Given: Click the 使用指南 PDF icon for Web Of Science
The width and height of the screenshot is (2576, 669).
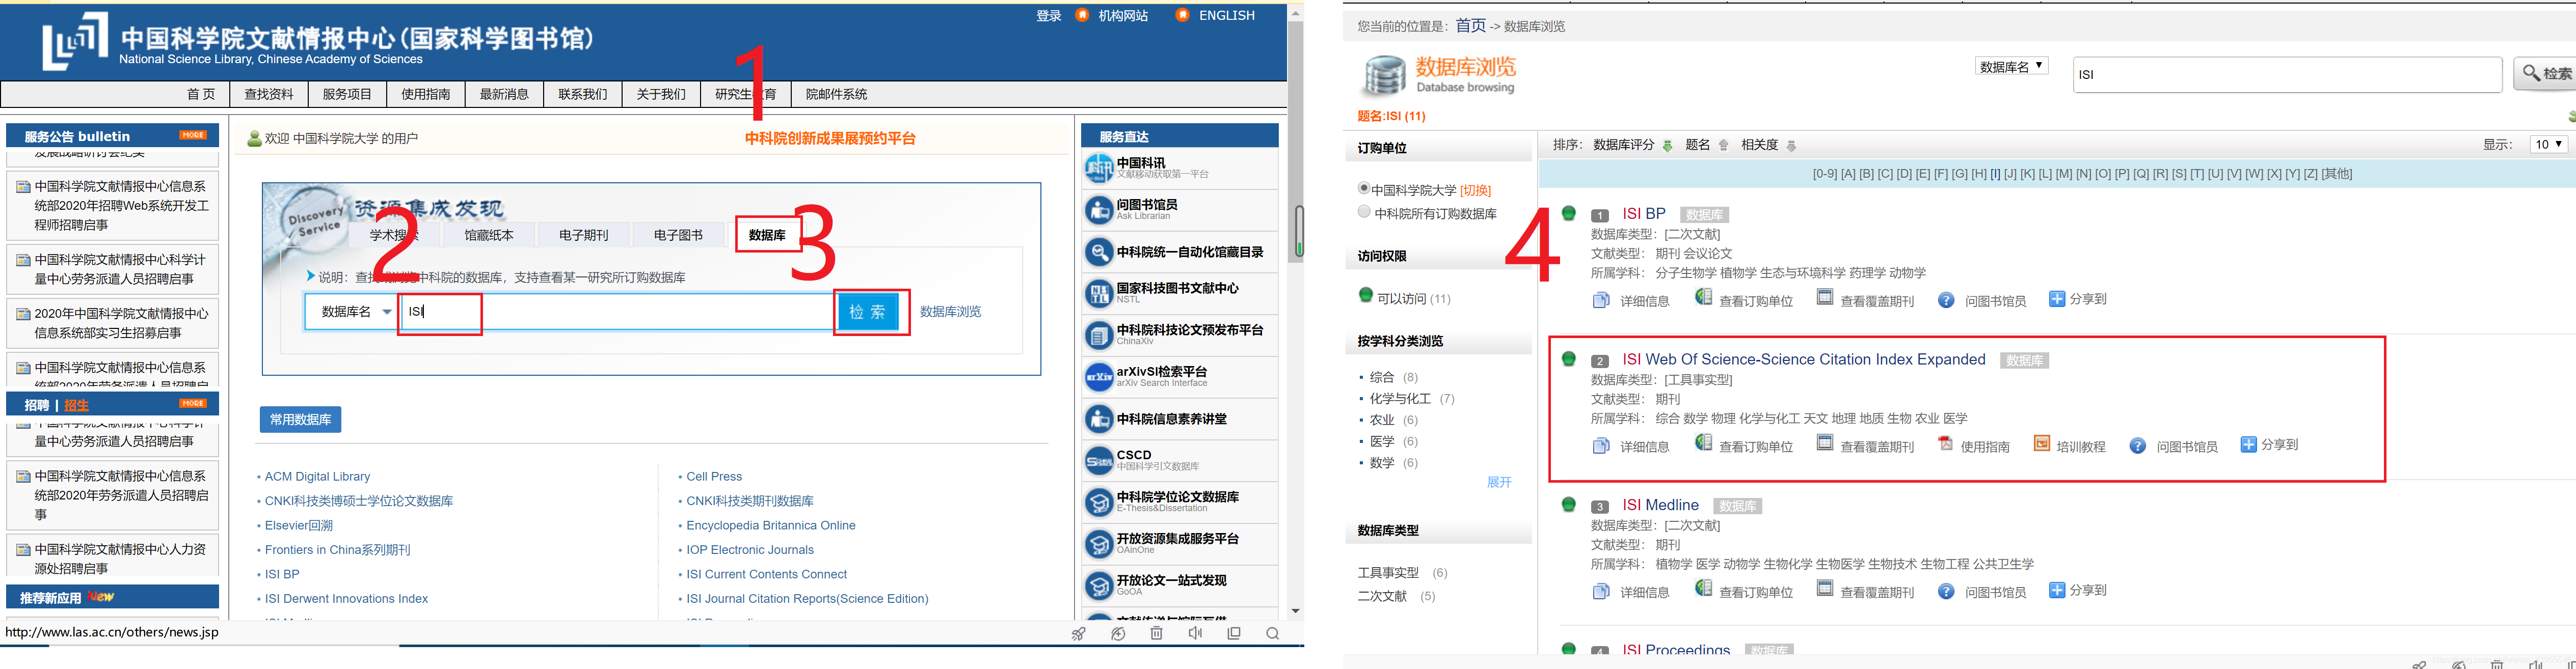Looking at the screenshot, I should coord(1945,444).
